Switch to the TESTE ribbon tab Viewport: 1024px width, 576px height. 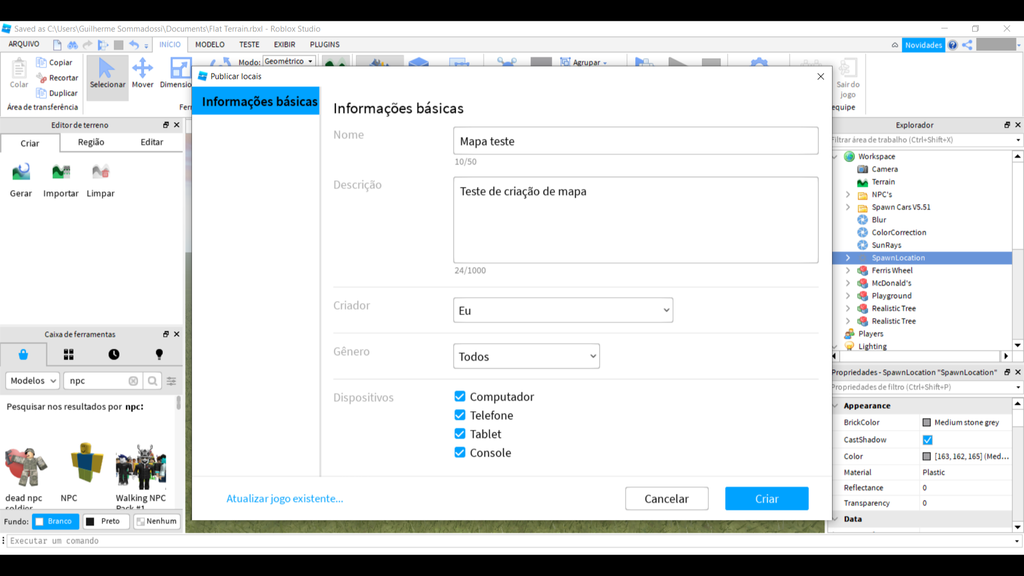(249, 44)
